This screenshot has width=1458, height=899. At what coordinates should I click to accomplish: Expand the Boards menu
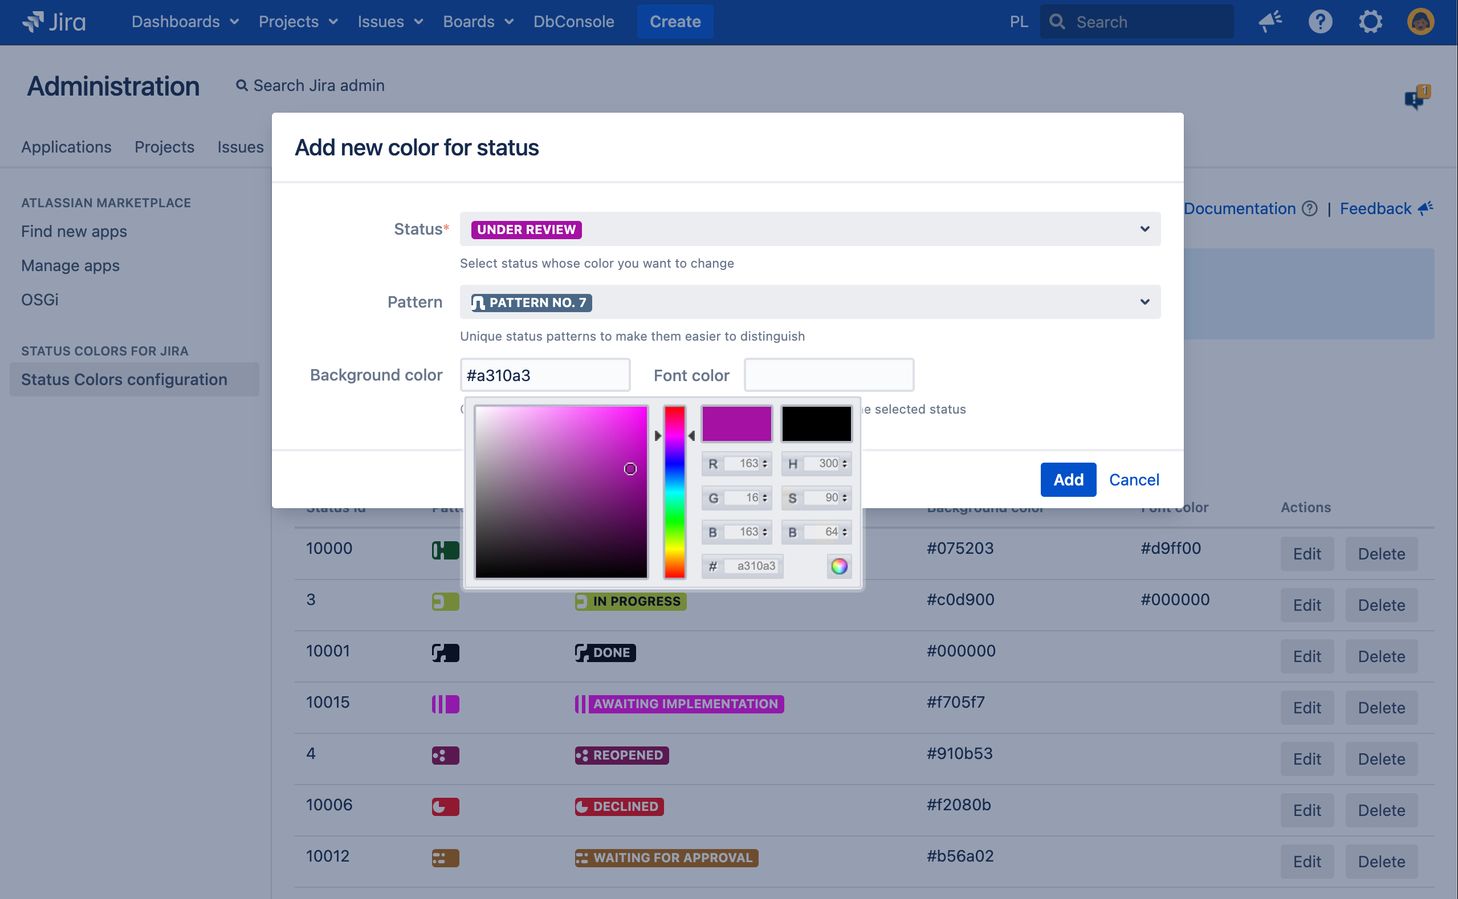point(478,21)
